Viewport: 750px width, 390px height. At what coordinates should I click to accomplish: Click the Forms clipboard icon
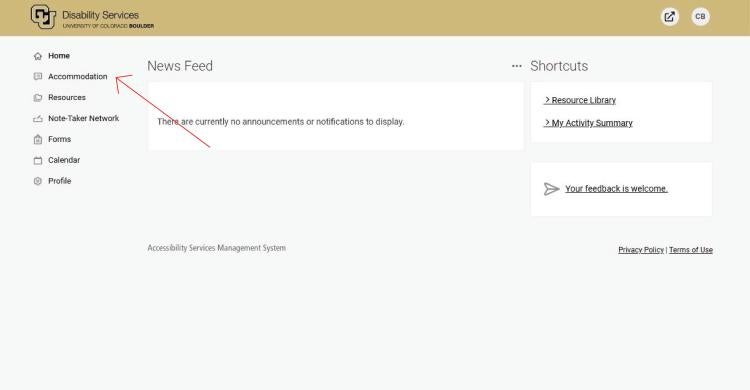(38, 139)
